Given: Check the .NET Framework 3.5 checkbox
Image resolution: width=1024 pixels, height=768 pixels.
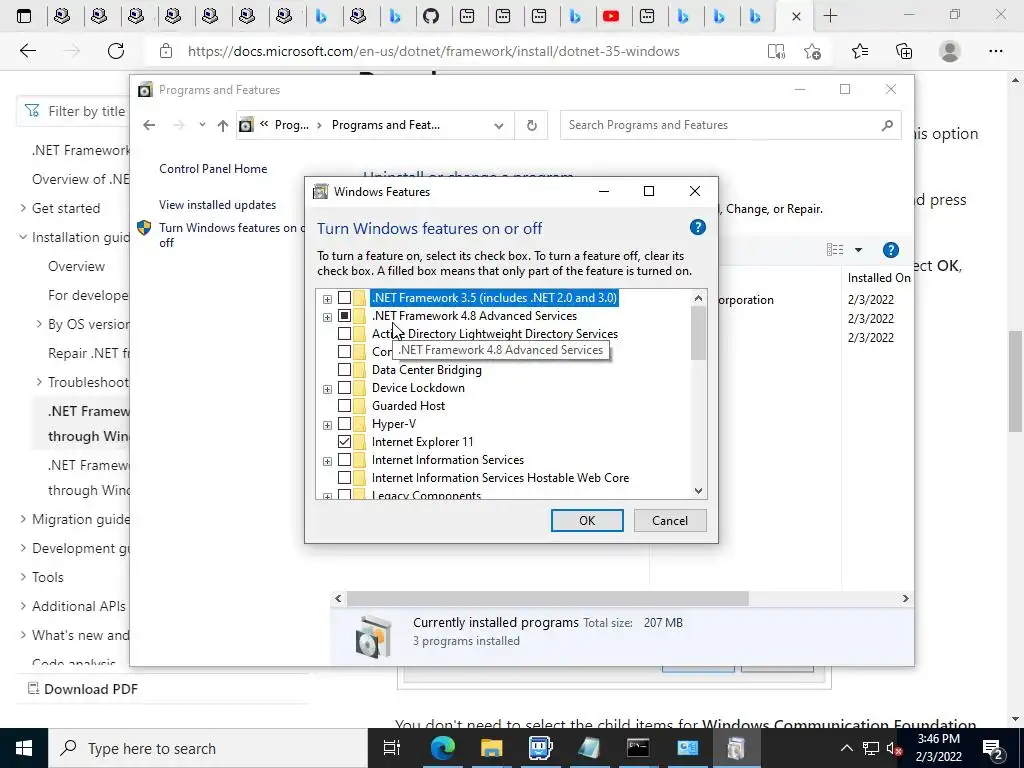Looking at the screenshot, I should [344, 298].
